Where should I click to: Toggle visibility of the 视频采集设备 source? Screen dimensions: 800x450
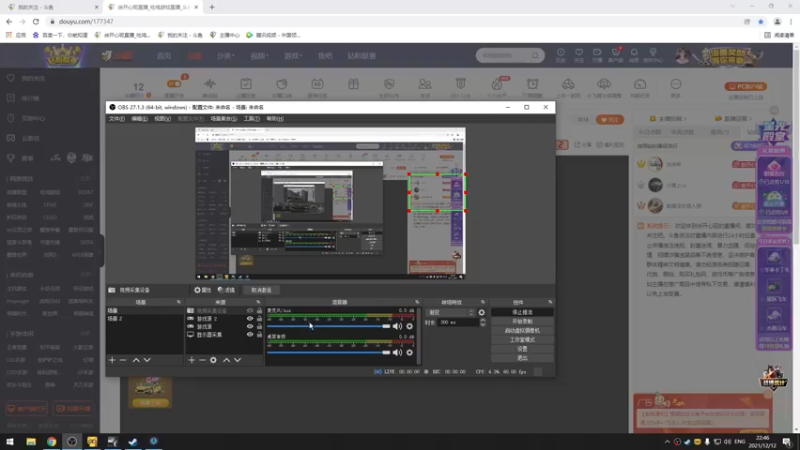250,311
